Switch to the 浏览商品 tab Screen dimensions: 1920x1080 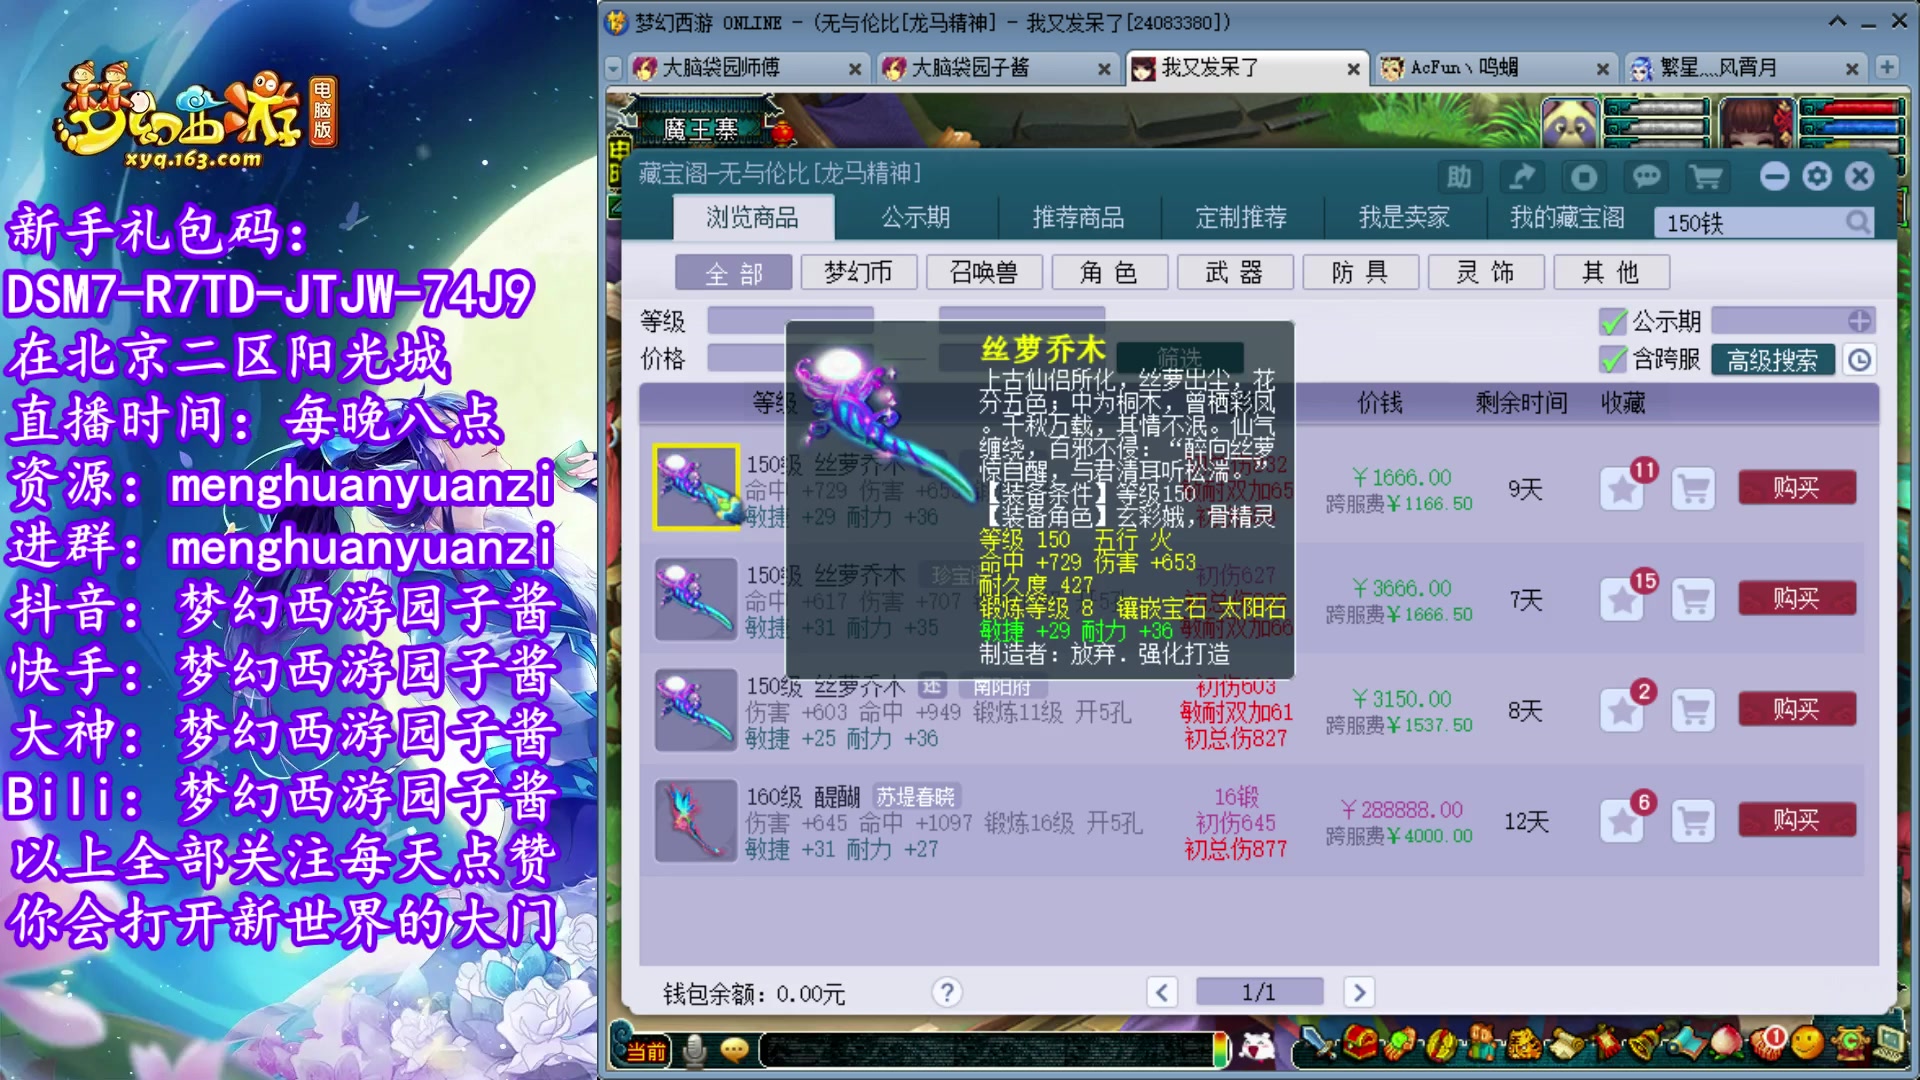tap(753, 217)
